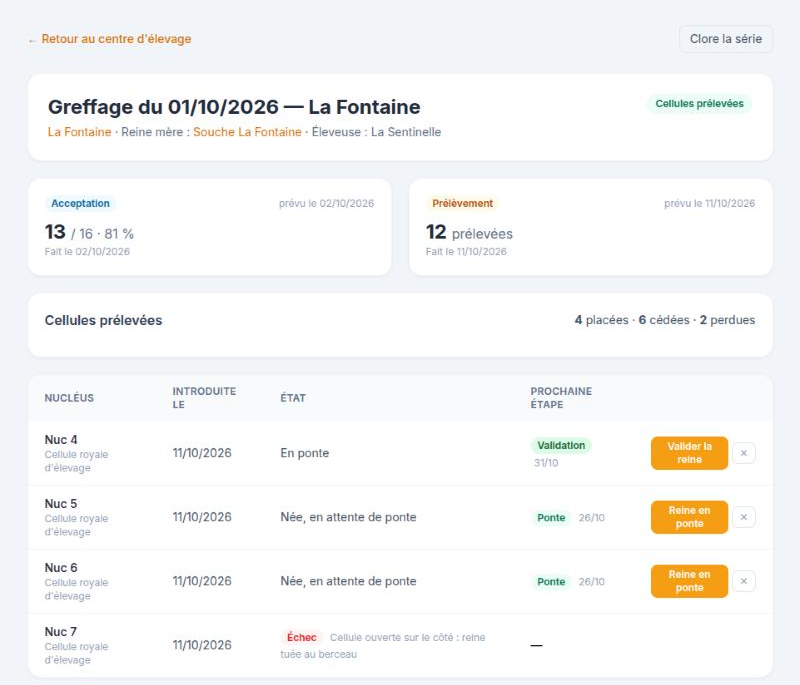Click the × icon for Nuc 6
The width and height of the screenshot is (800, 685).
743,581
